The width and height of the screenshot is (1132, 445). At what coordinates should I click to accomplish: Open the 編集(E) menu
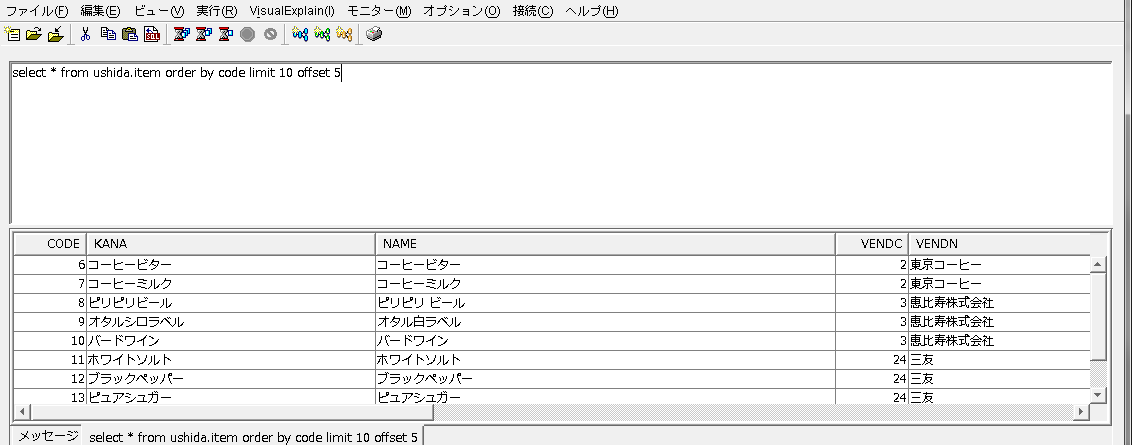tap(100, 11)
